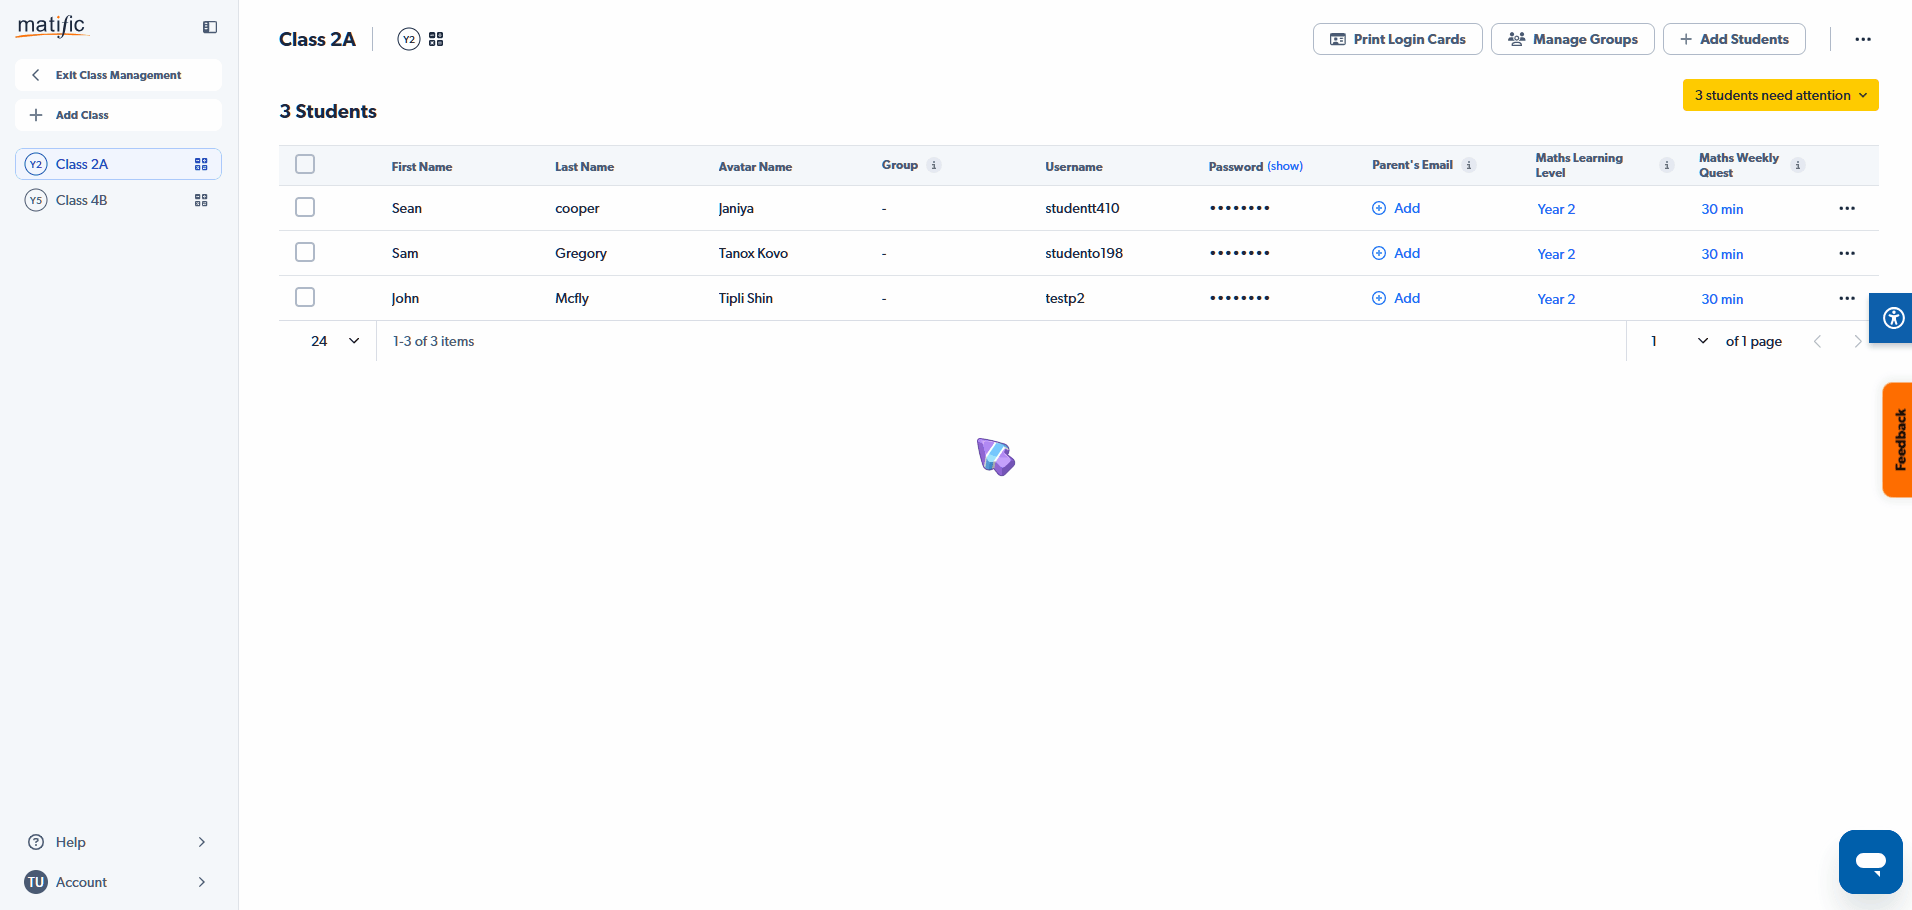The image size is (1912, 910).
Task: Expand the Help menu in sidebar
Action: (118, 842)
